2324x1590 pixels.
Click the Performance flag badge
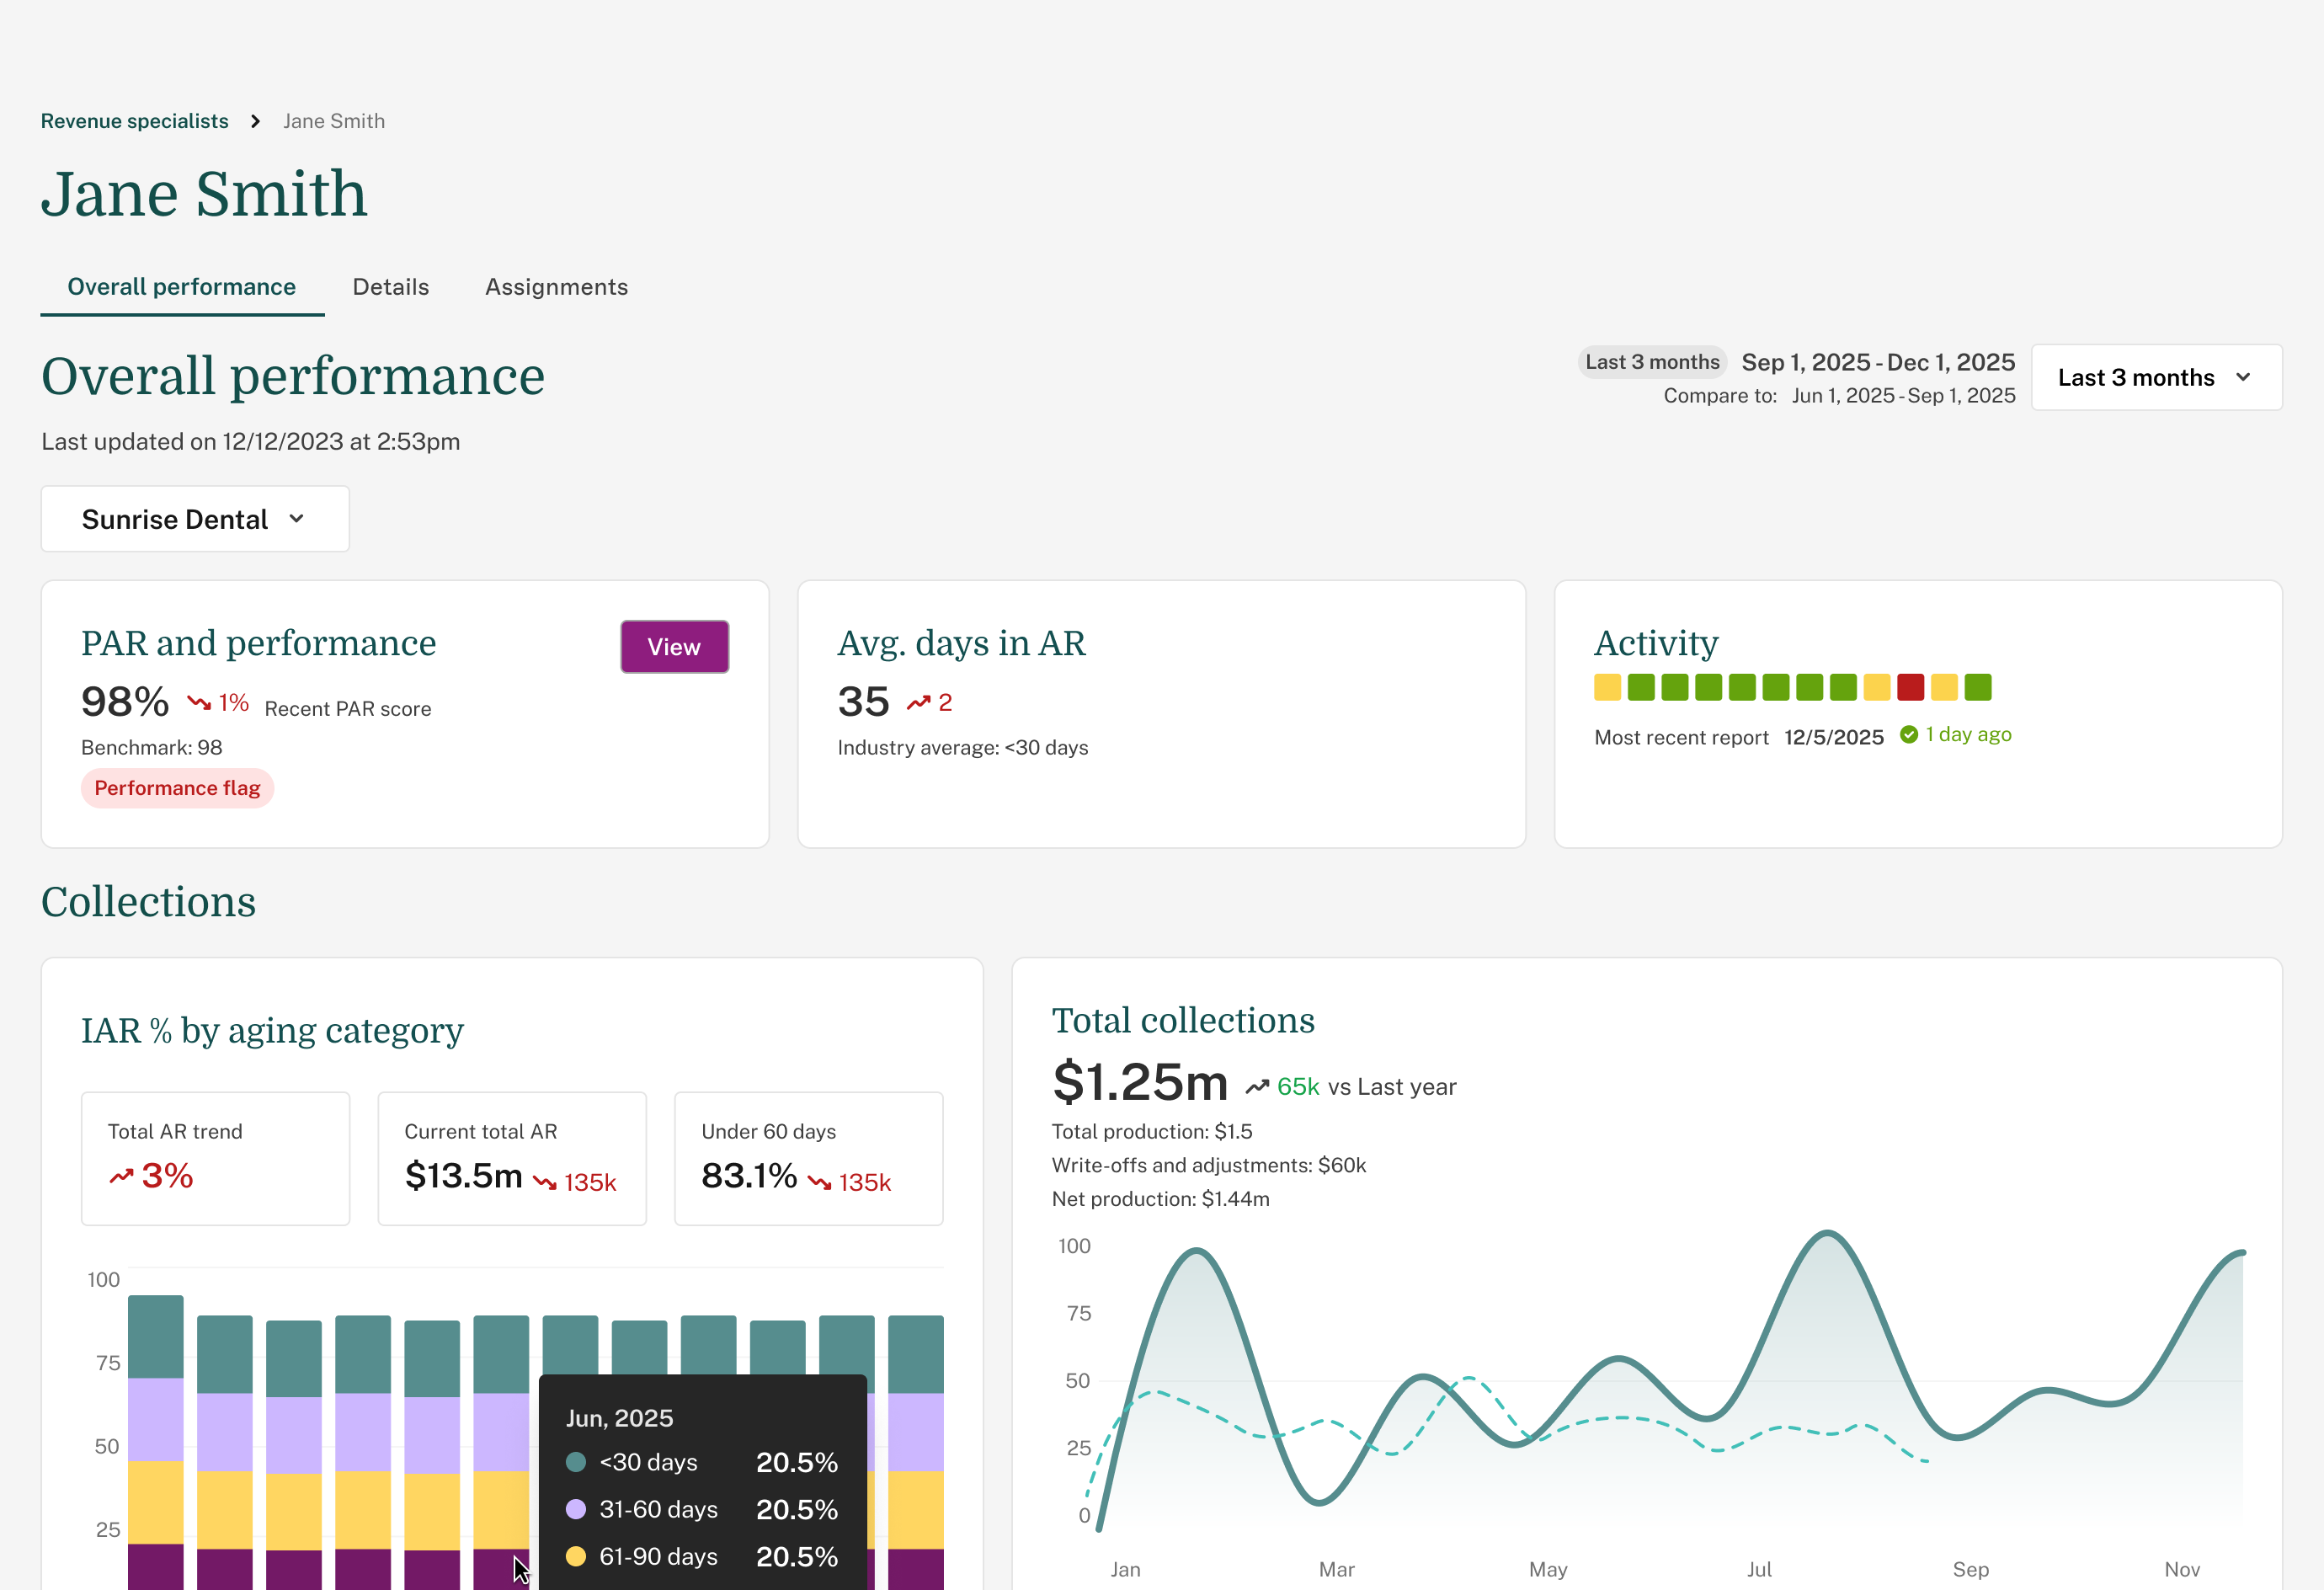pyautogui.click(x=177, y=788)
